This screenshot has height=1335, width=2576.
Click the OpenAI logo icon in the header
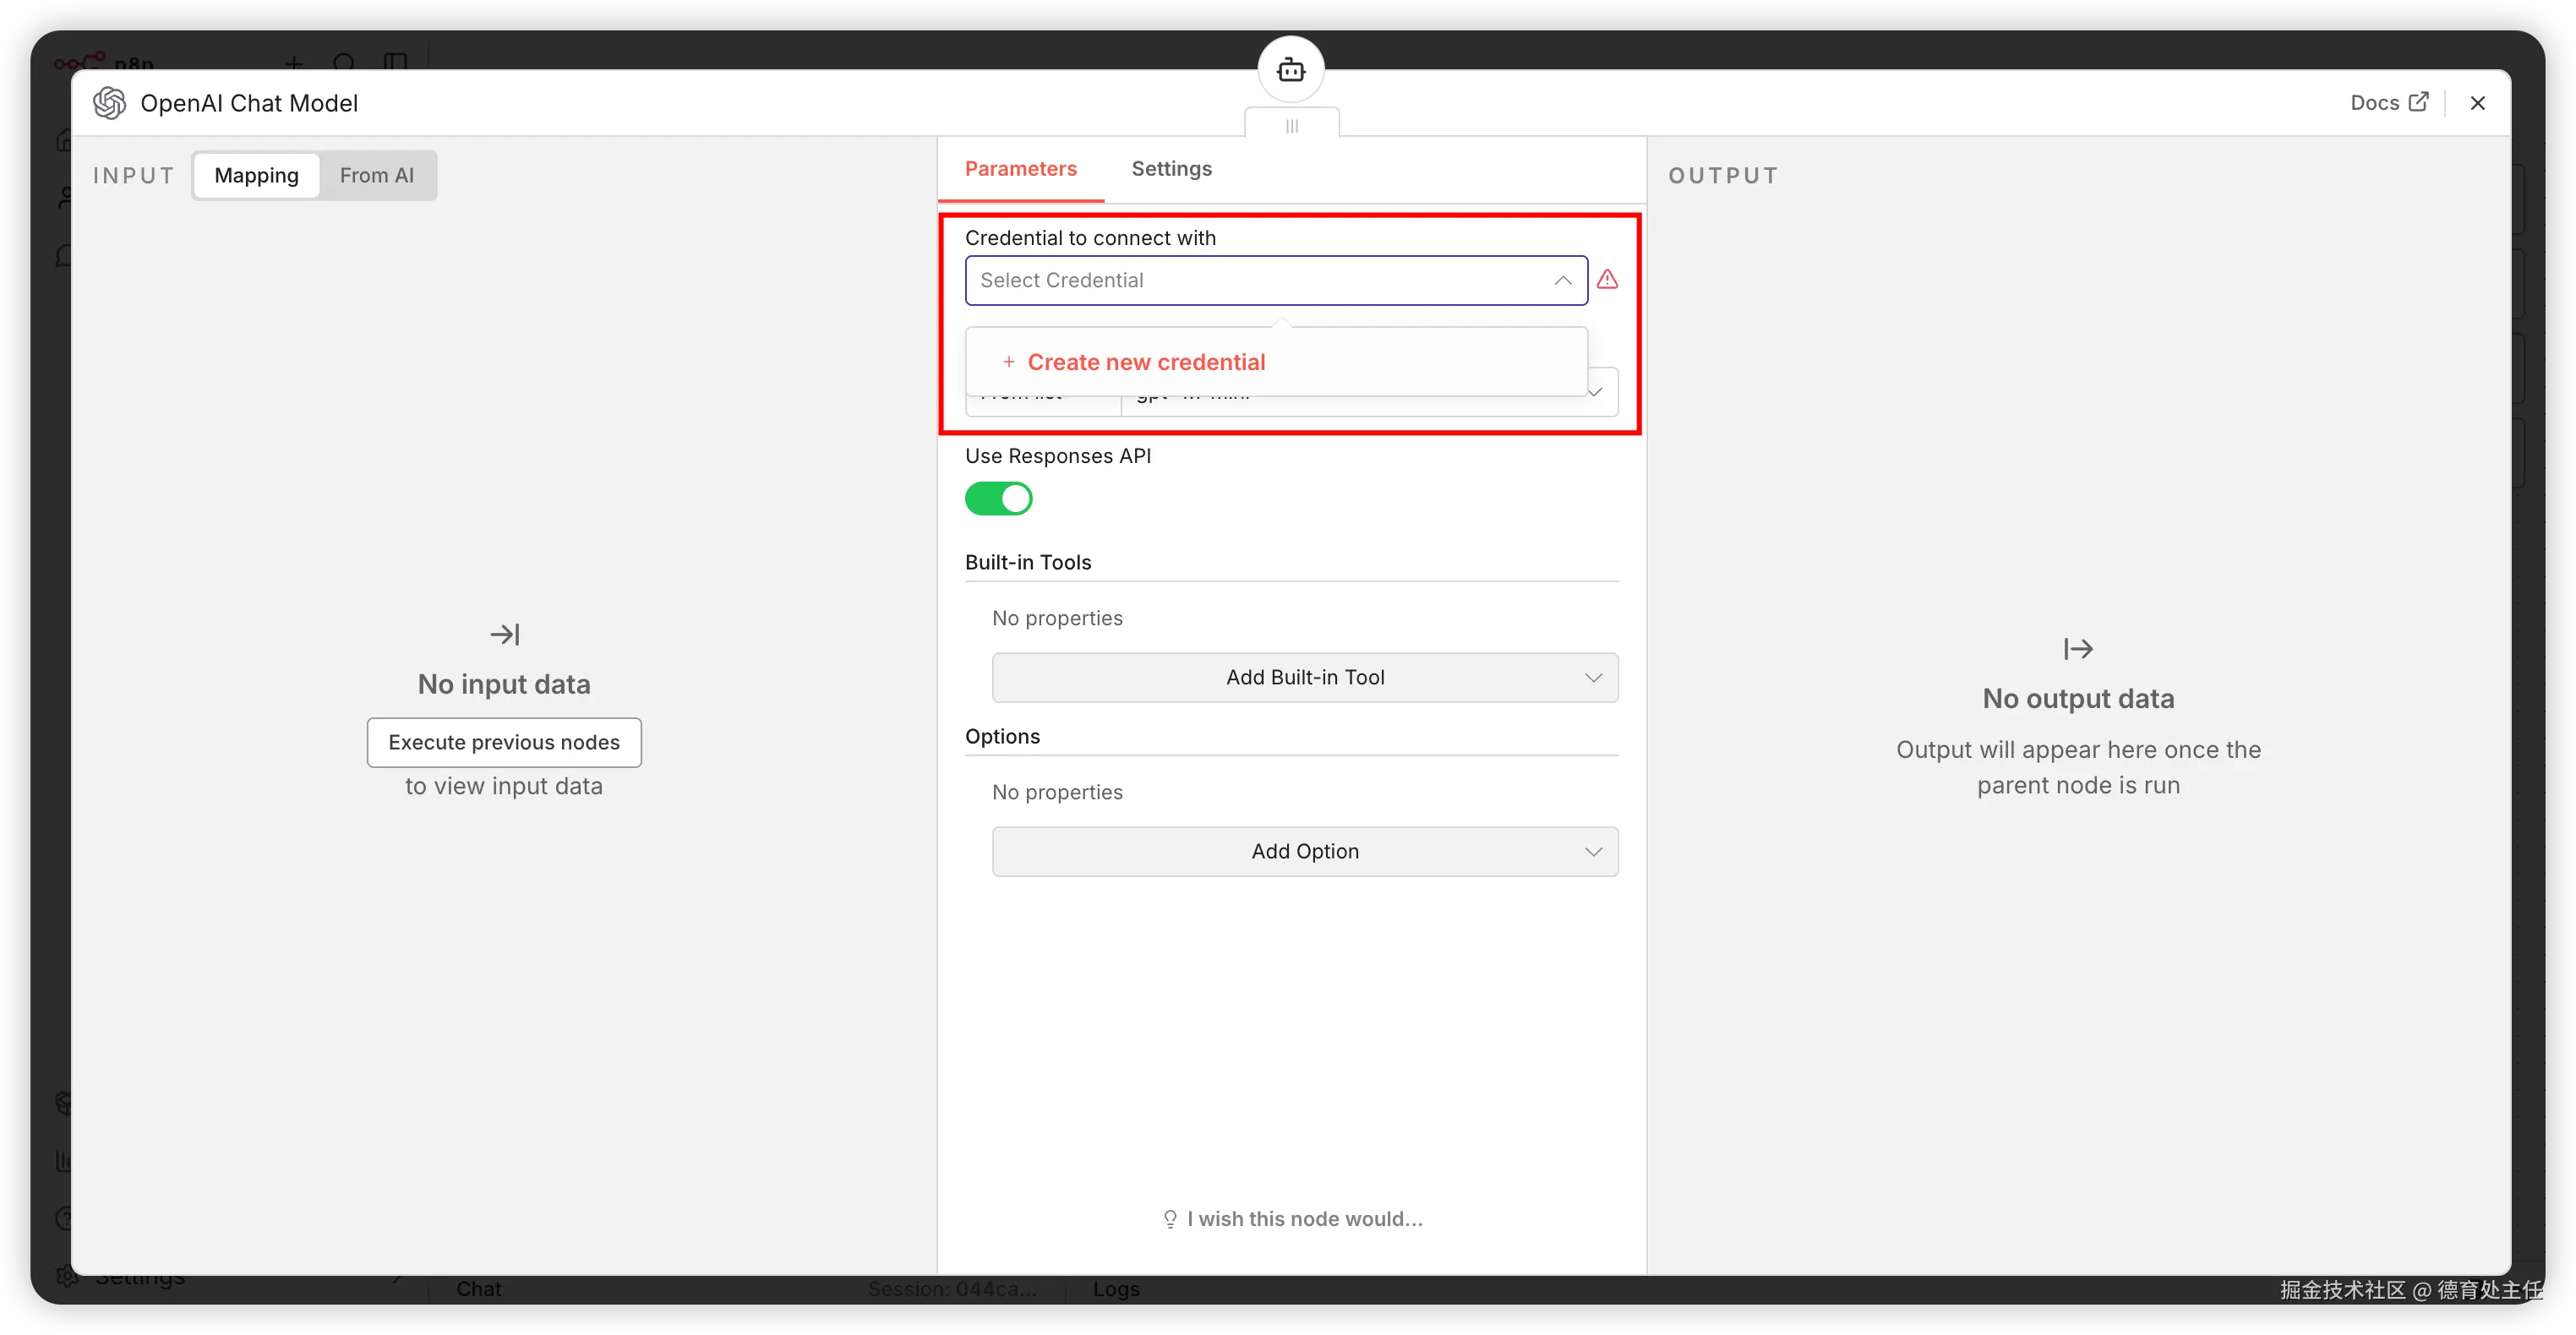pyautogui.click(x=109, y=103)
